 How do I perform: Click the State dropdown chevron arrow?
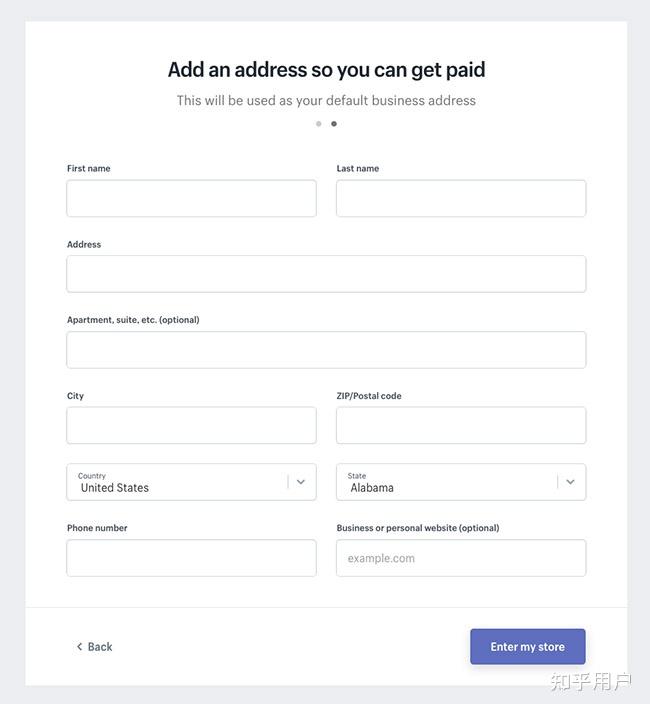pos(570,482)
